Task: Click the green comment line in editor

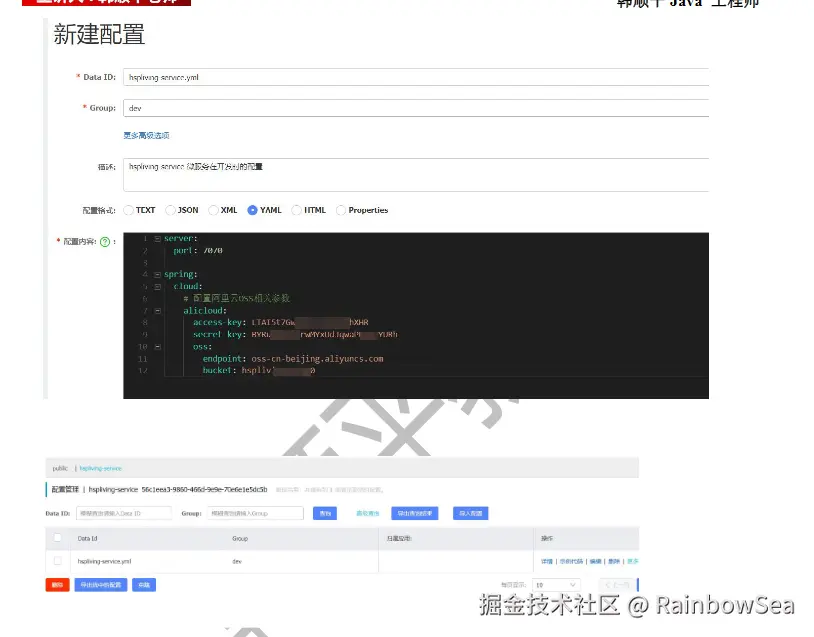Action: [x=236, y=299]
